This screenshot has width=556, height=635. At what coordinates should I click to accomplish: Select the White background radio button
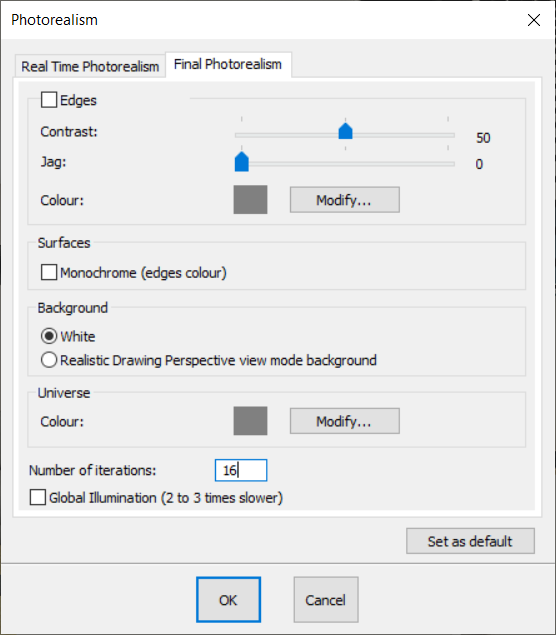49,336
